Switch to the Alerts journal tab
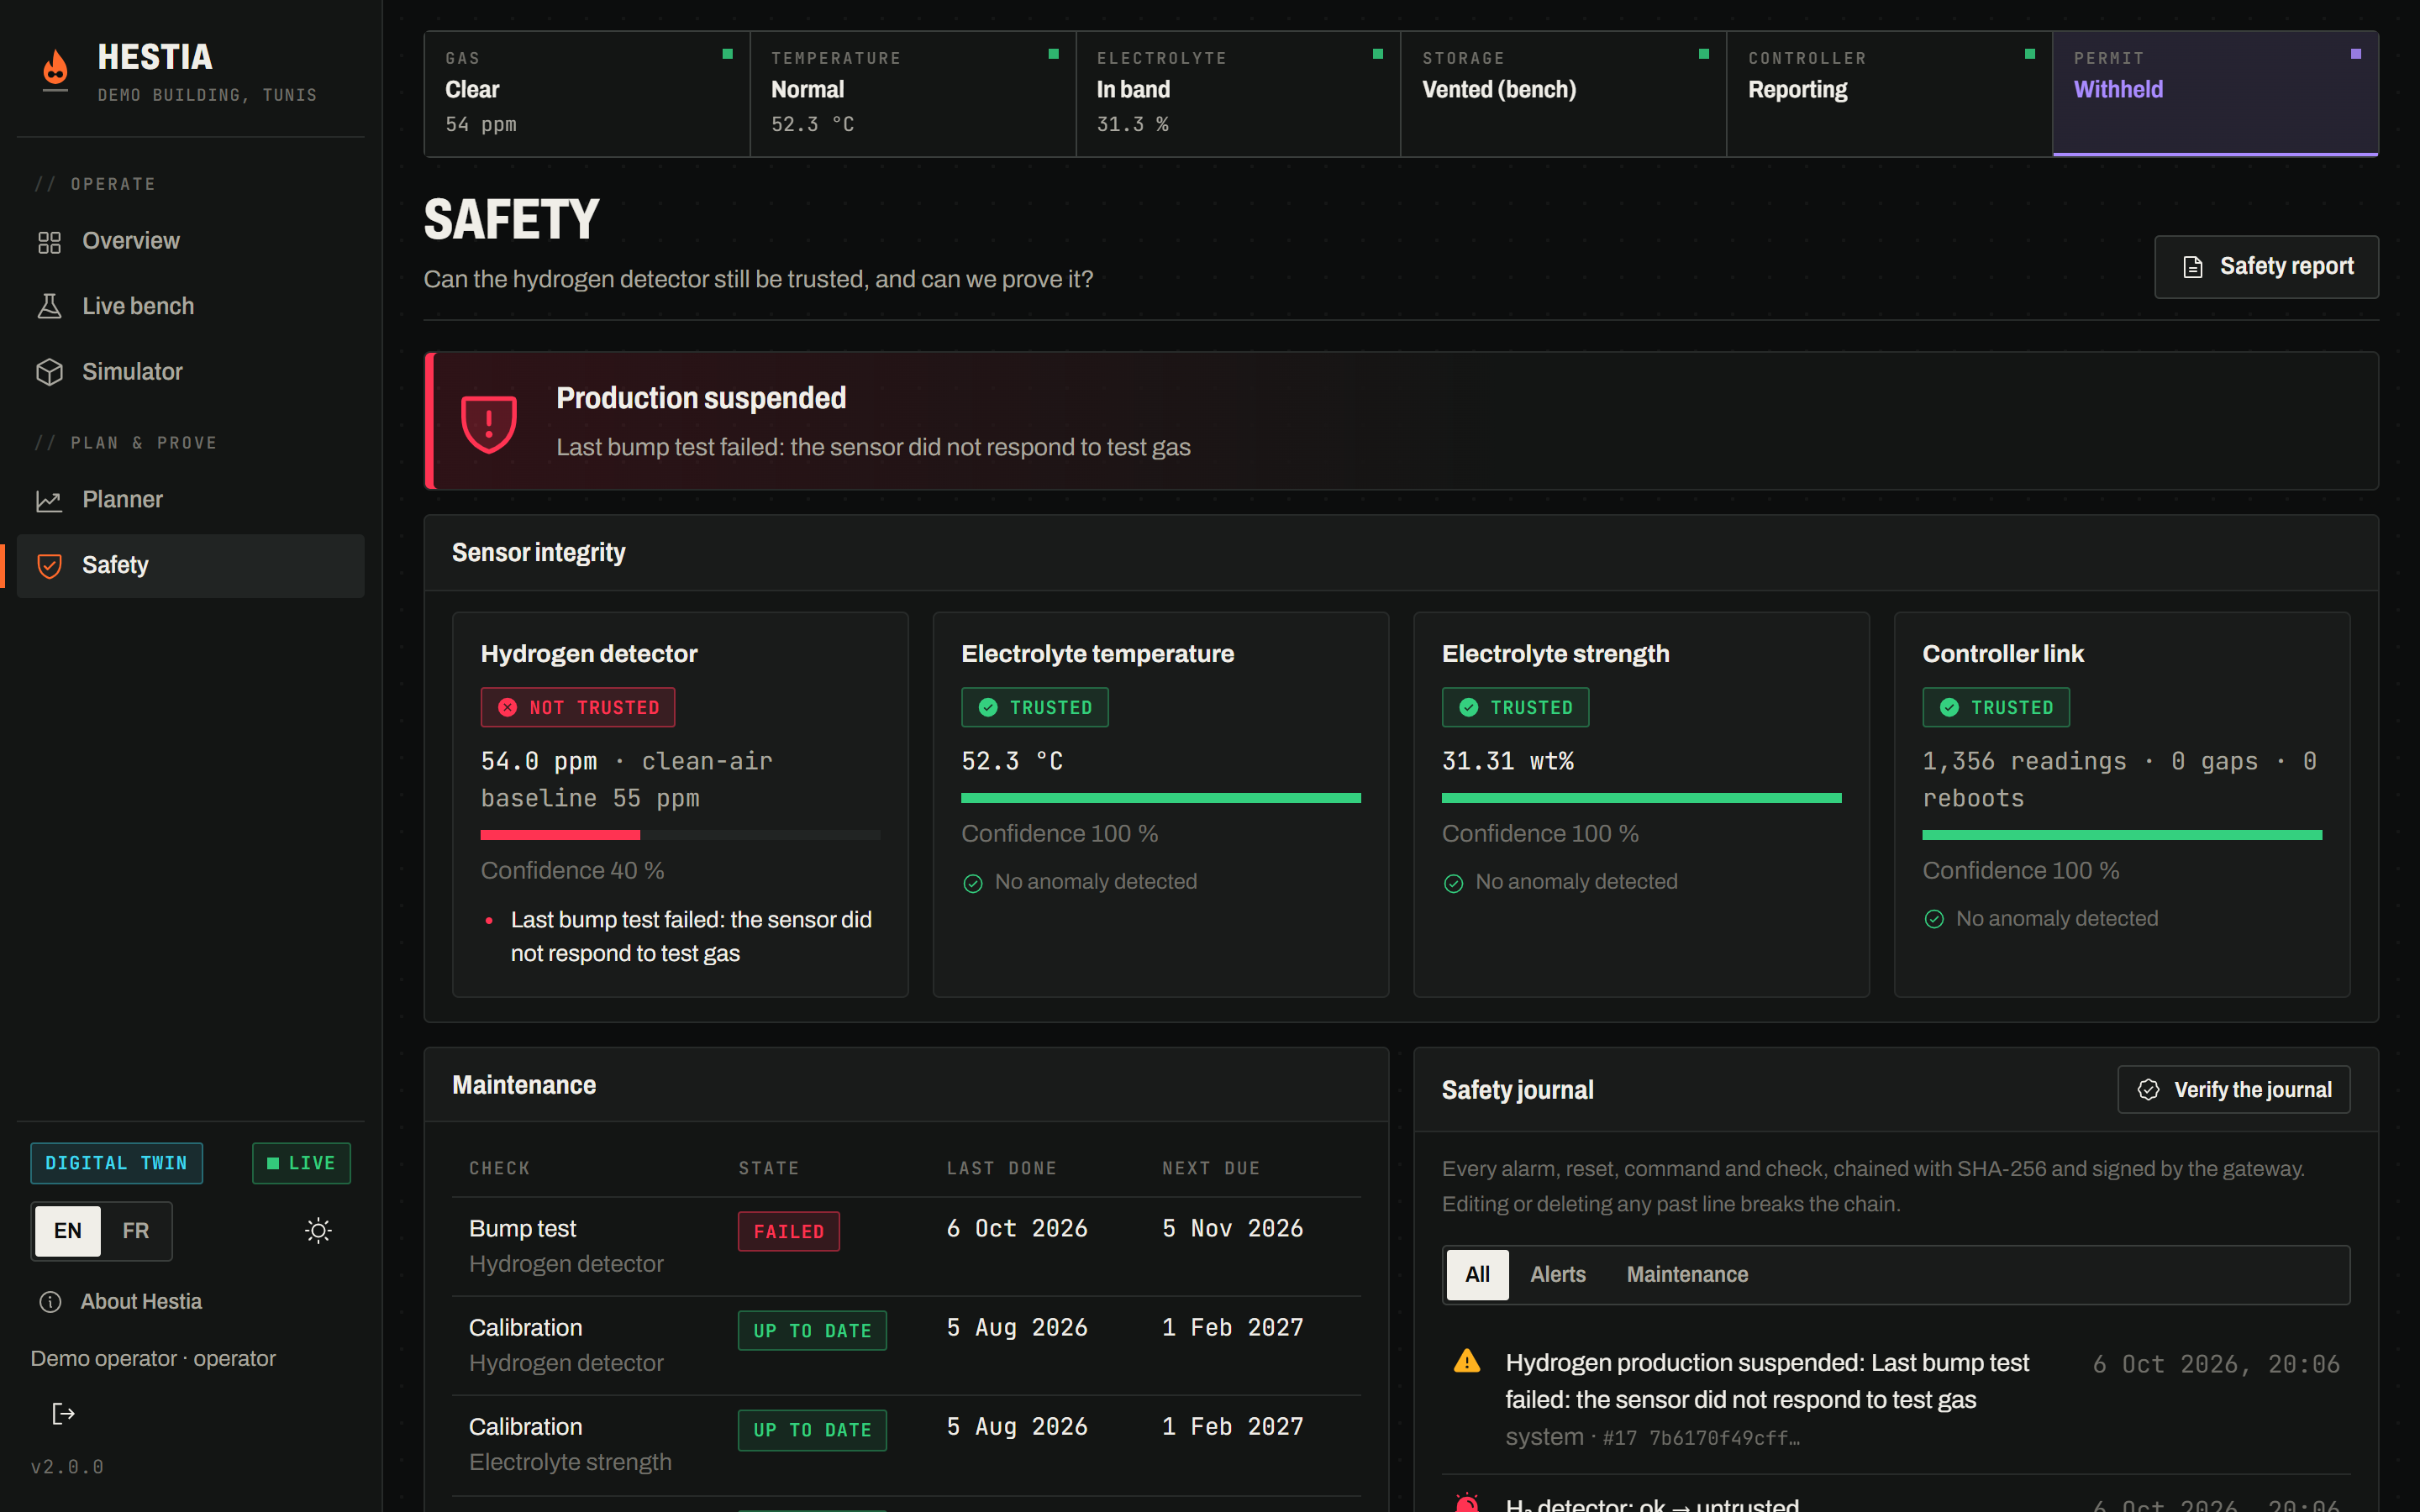 1557,1275
